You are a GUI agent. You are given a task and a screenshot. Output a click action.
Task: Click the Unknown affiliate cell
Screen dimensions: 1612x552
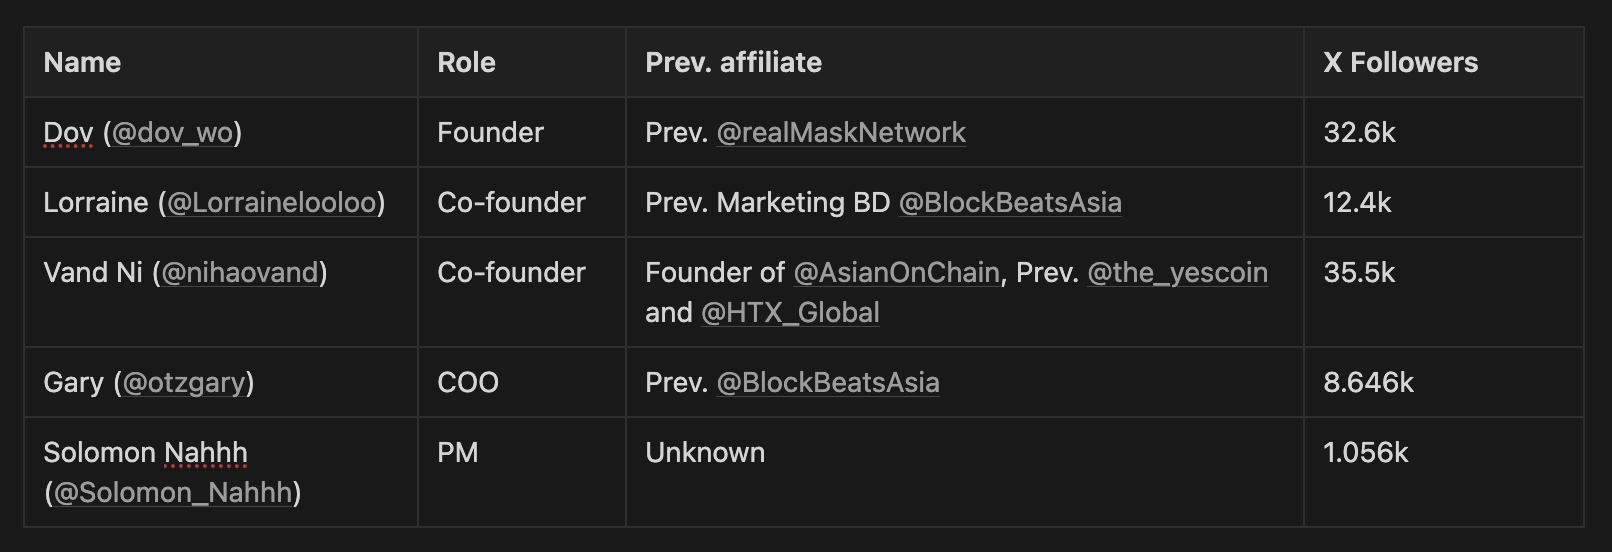(x=705, y=453)
